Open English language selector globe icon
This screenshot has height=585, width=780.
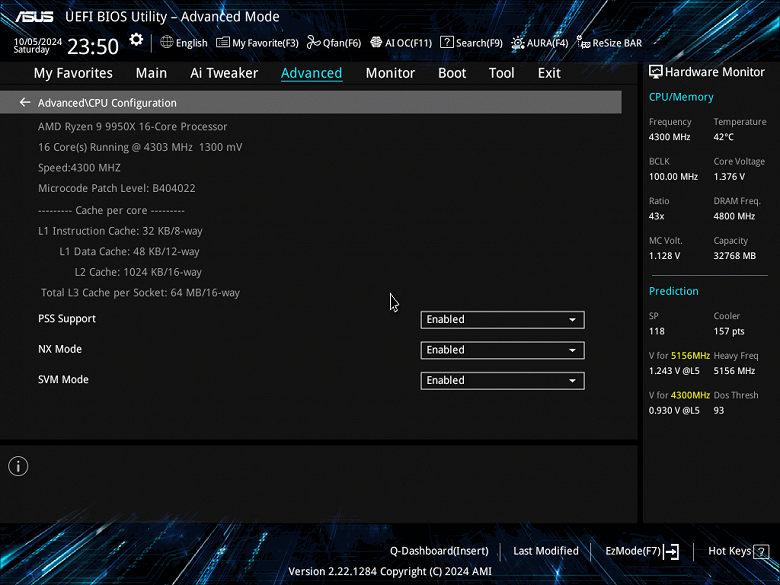coord(167,42)
